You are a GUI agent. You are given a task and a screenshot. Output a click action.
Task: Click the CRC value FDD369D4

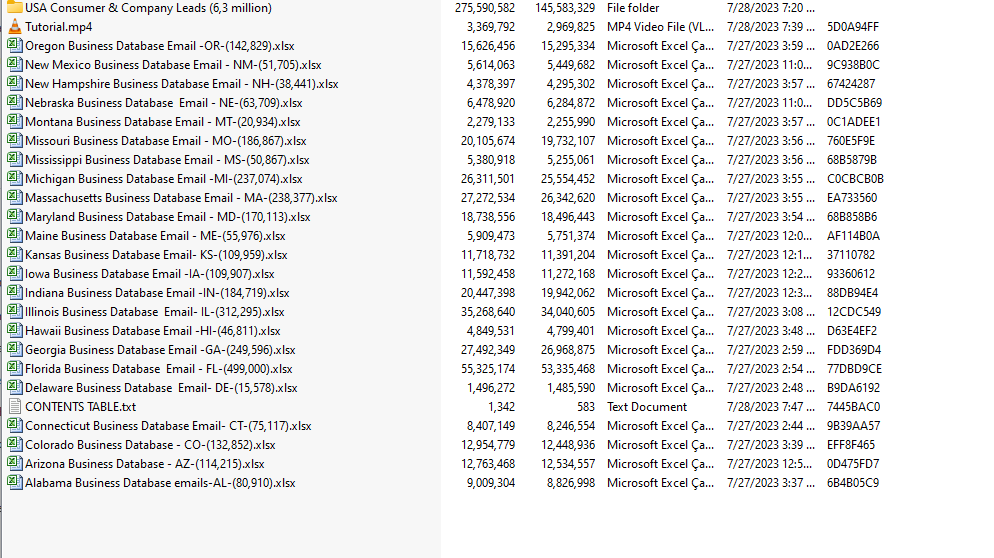tap(854, 350)
